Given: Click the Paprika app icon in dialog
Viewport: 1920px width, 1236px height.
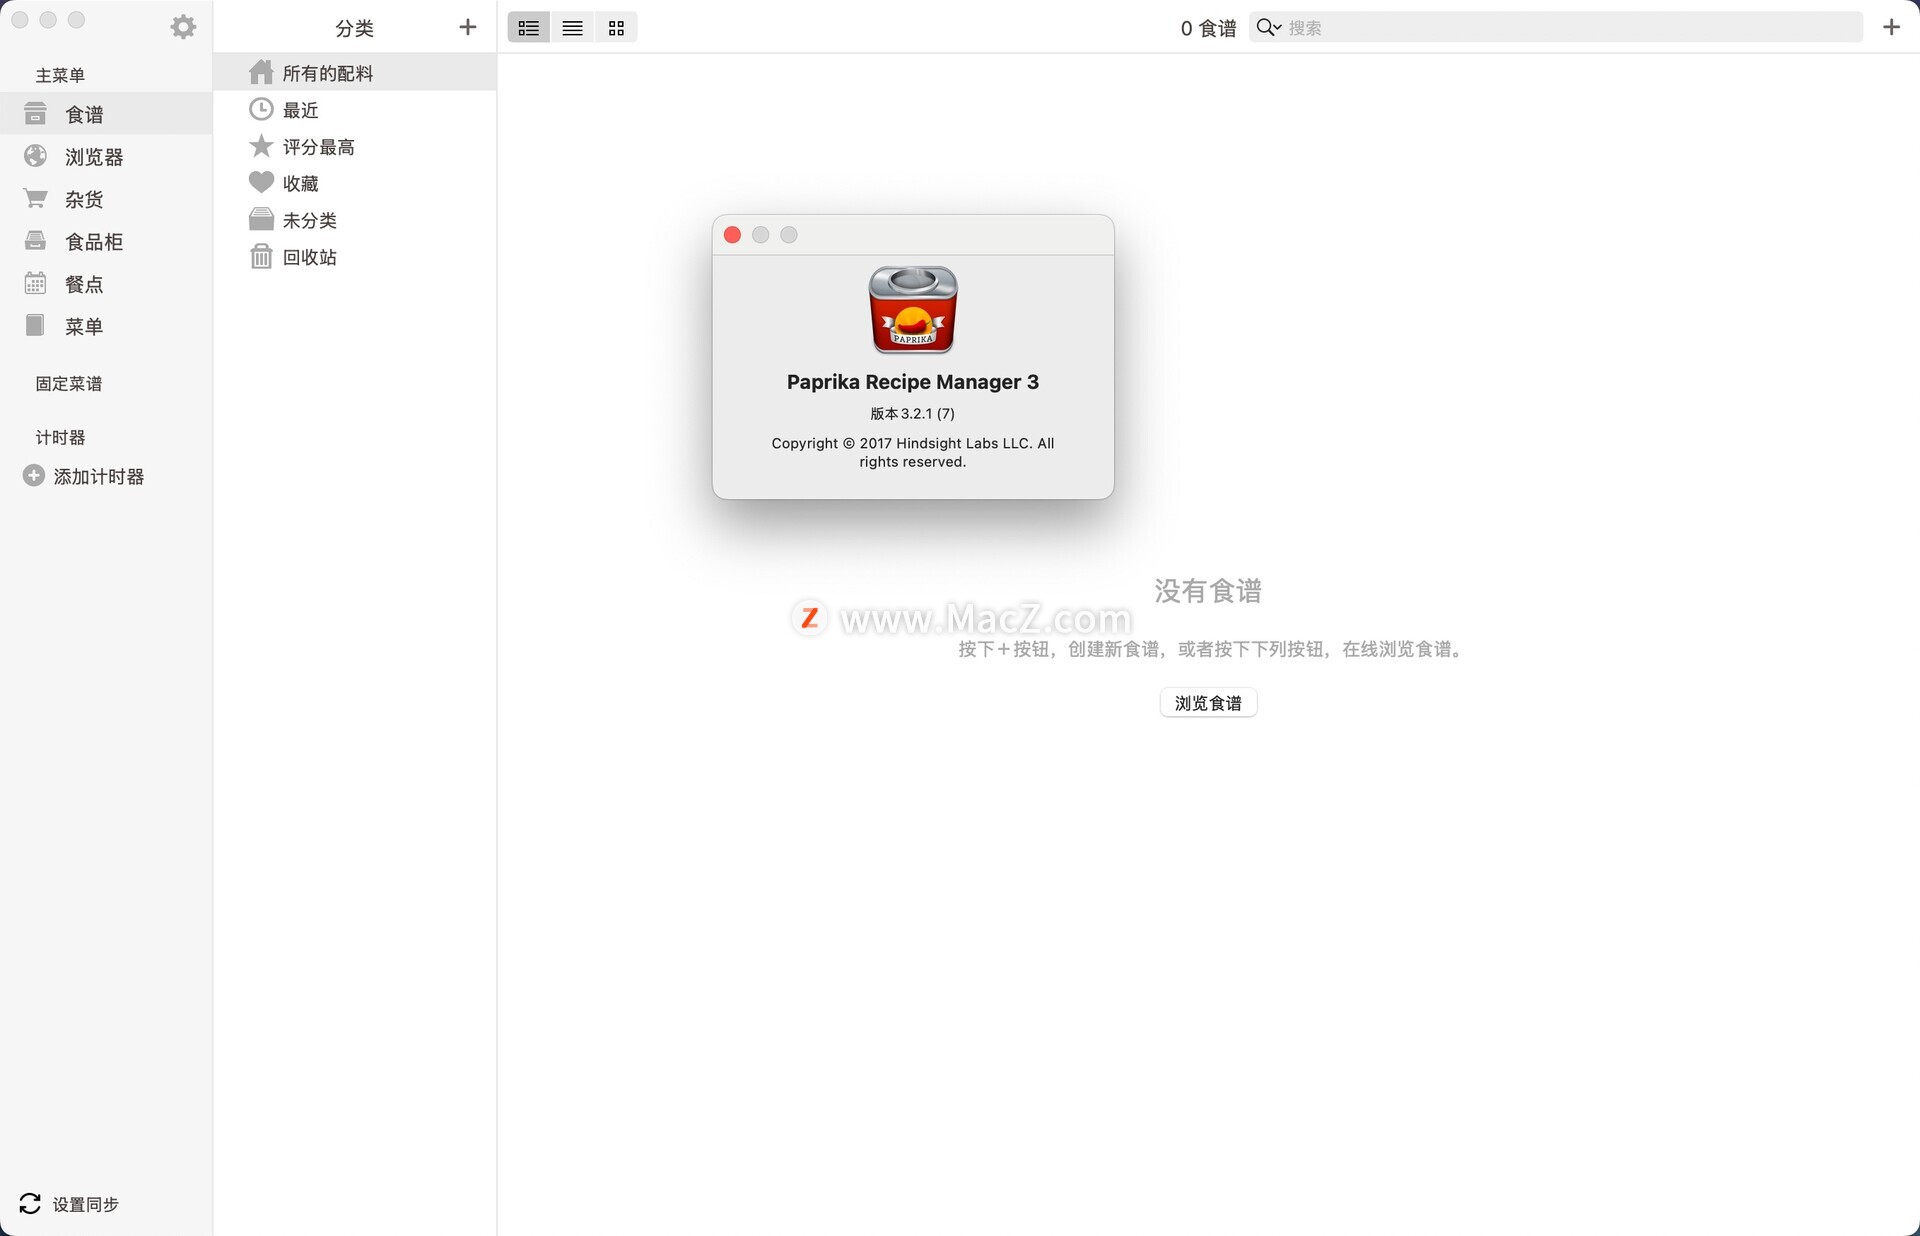Looking at the screenshot, I should (913, 309).
